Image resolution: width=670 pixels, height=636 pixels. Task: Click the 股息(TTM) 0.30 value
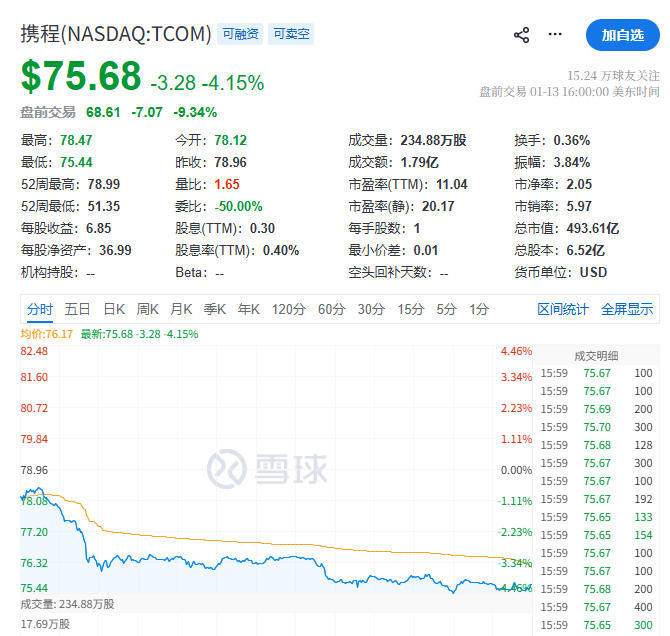262,228
